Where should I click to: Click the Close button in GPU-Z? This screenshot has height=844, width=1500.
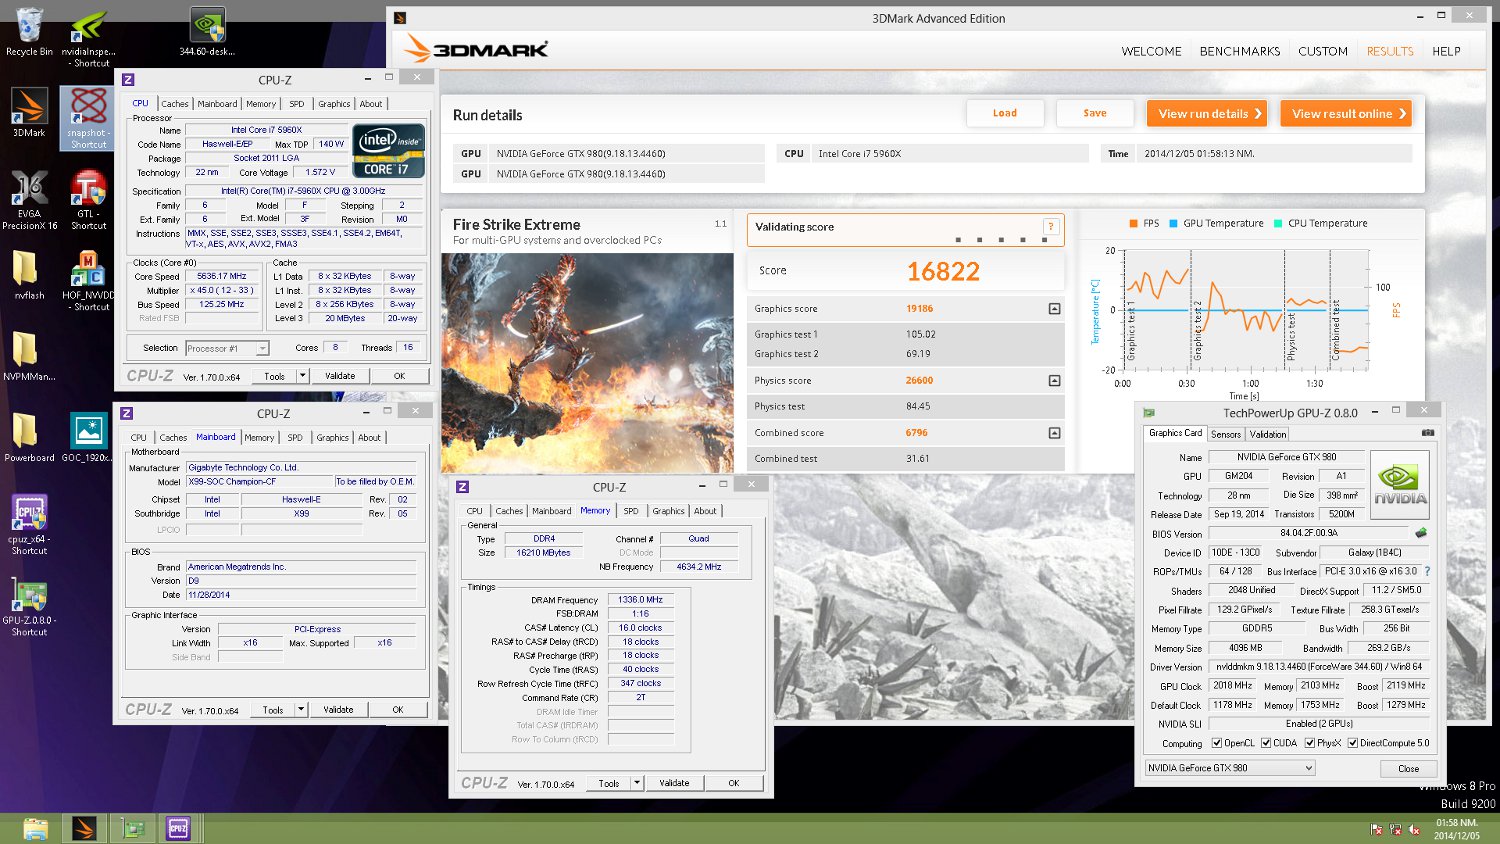[1408, 768]
